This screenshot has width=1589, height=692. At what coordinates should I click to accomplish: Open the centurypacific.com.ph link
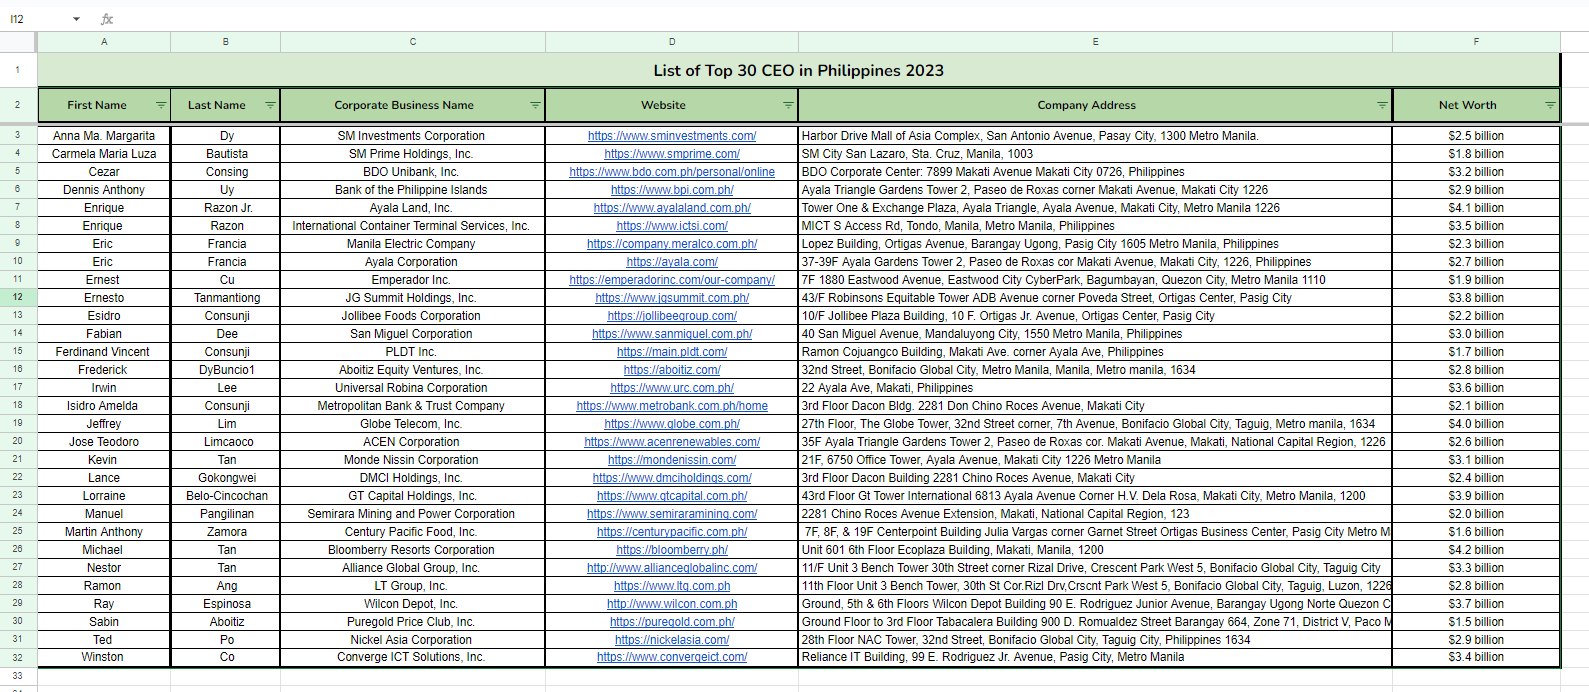[672, 532]
